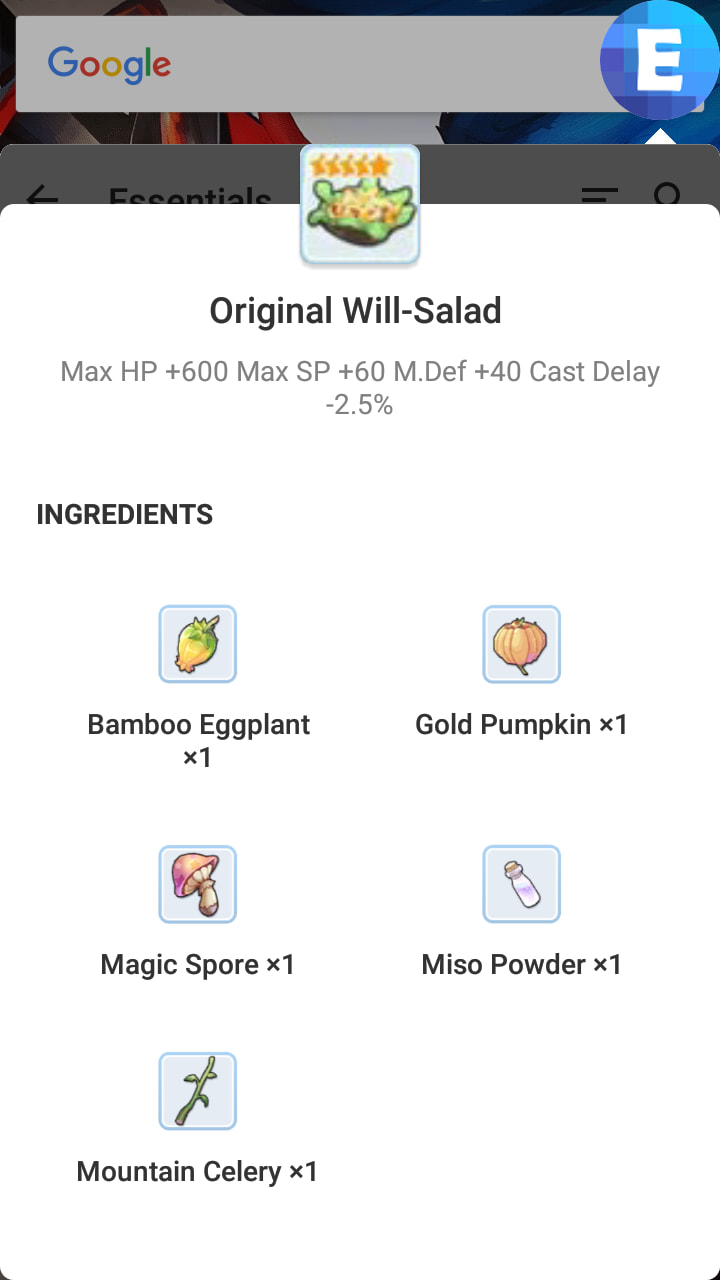Image resolution: width=720 pixels, height=1280 pixels.
Task: Tap the Bamboo Eggplant ingredient icon
Action: [198, 644]
